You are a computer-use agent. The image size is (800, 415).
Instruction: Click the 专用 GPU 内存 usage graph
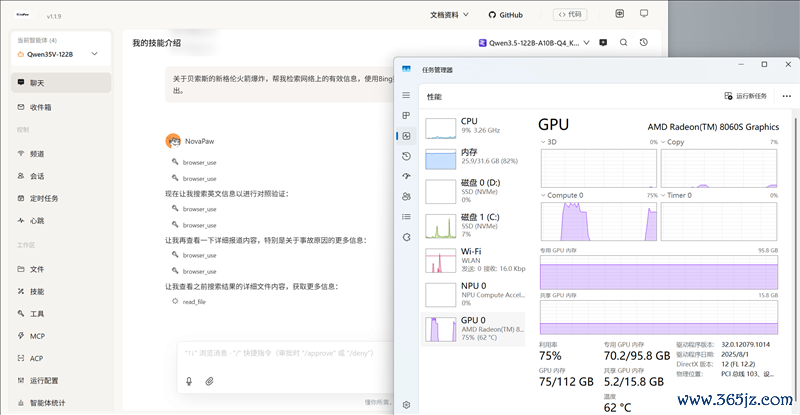[659, 273]
